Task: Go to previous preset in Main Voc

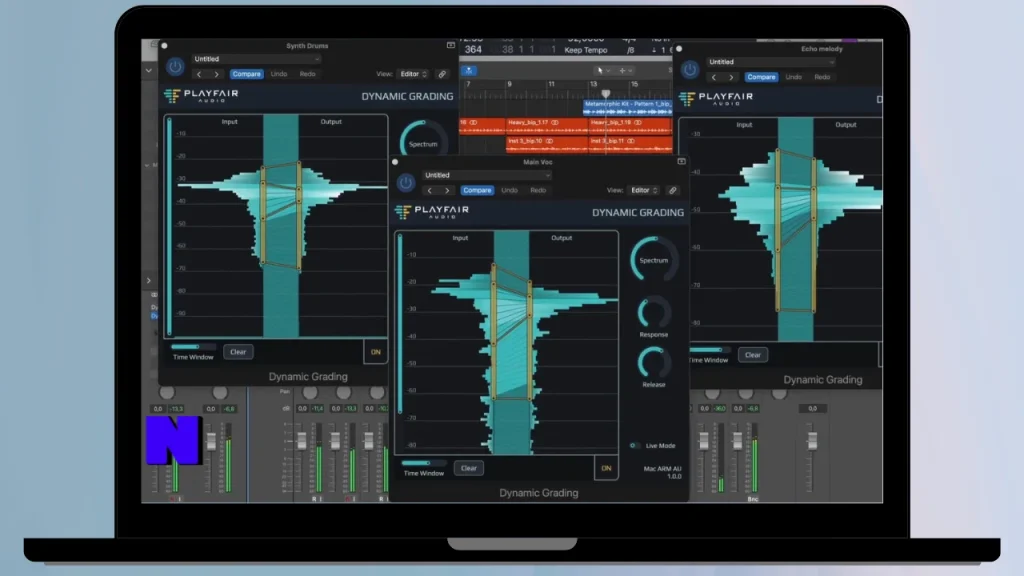Action: point(429,191)
